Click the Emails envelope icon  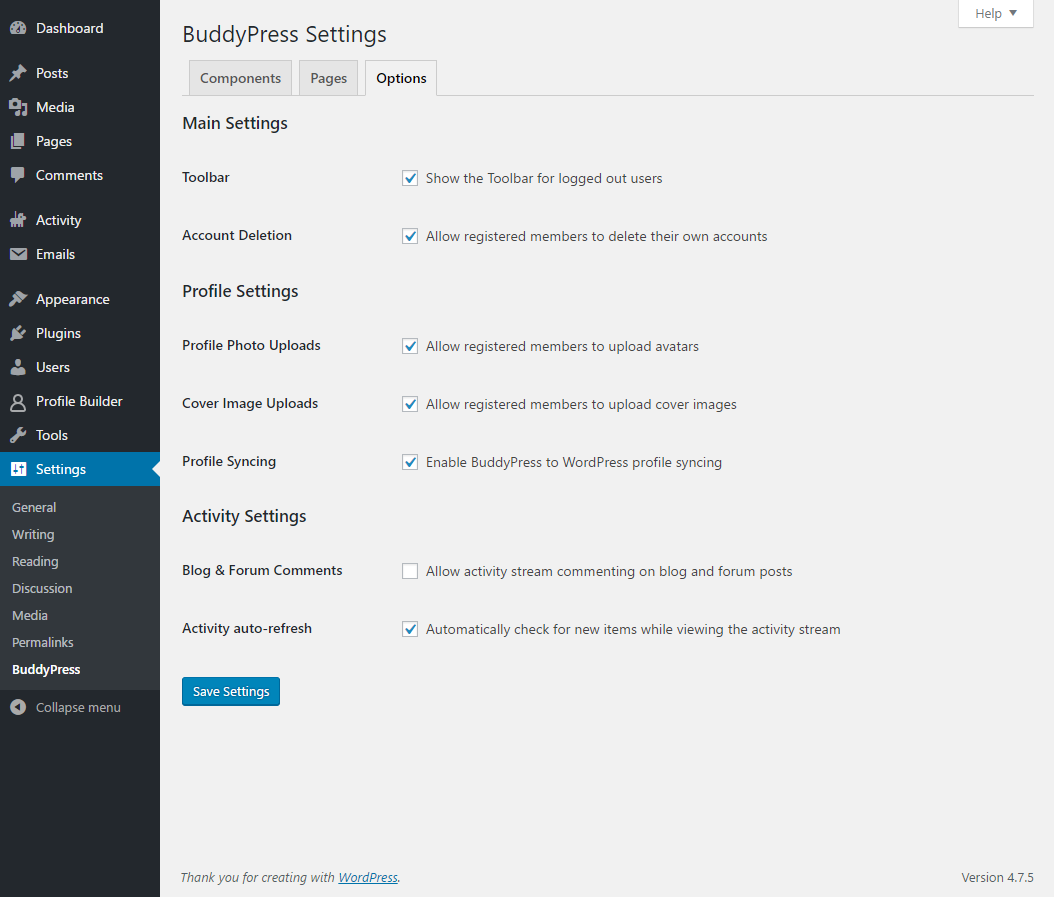[x=18, y=254]
